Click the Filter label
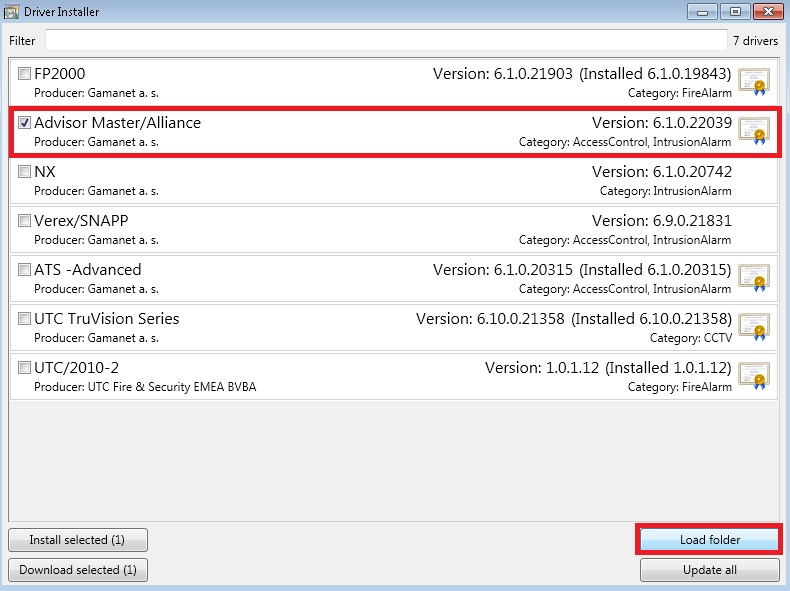Screen dimensions: 790x591 [22, 41]
